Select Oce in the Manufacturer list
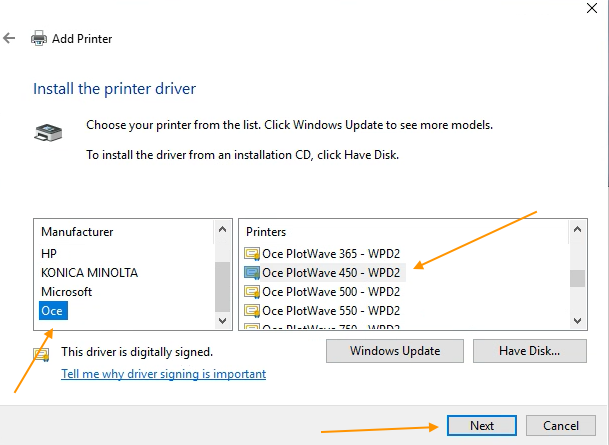This screenshot has width=609, height=445. (53, 311)
